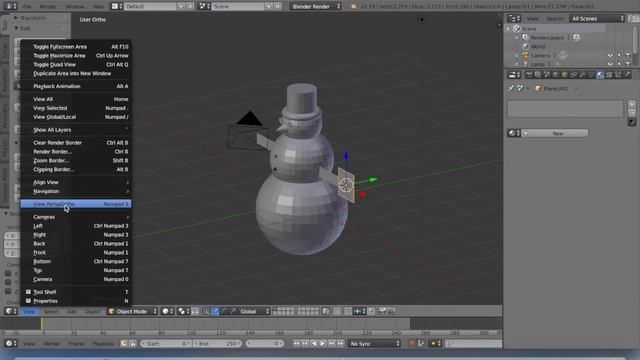The image size is (640, 360).
Task: Open the Constraints properties tab icon
Action: pyautogui.click(x=574, y=75)
